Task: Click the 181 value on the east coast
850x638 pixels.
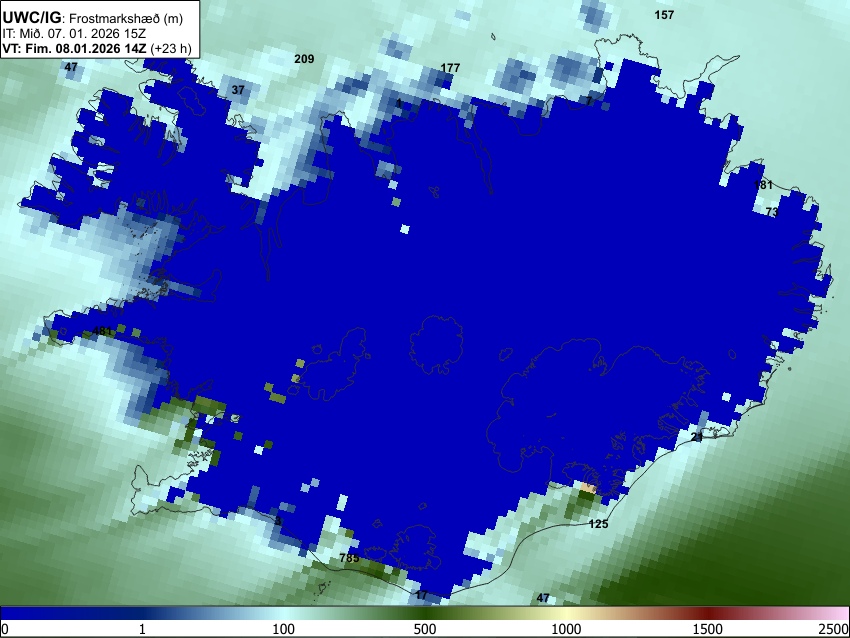Action: pyautogui.click(x=763, y=185)
